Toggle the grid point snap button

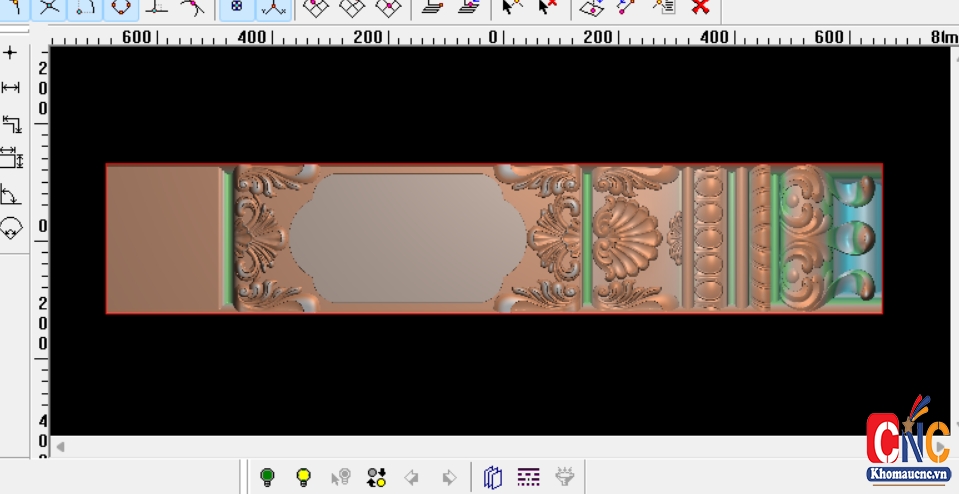click(x=237, y=8)
